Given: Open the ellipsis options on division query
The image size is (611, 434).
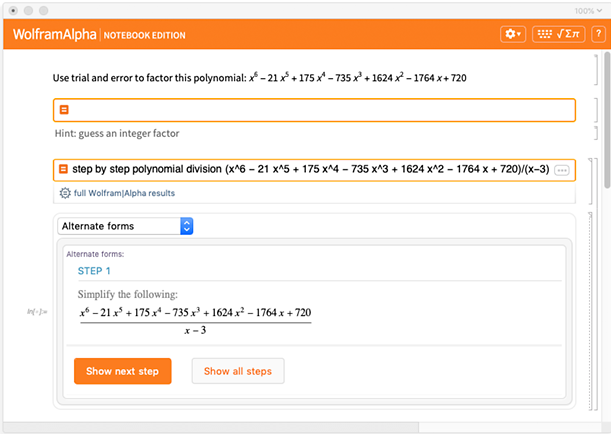Looking at the screenshot, I should coord(562,170).
